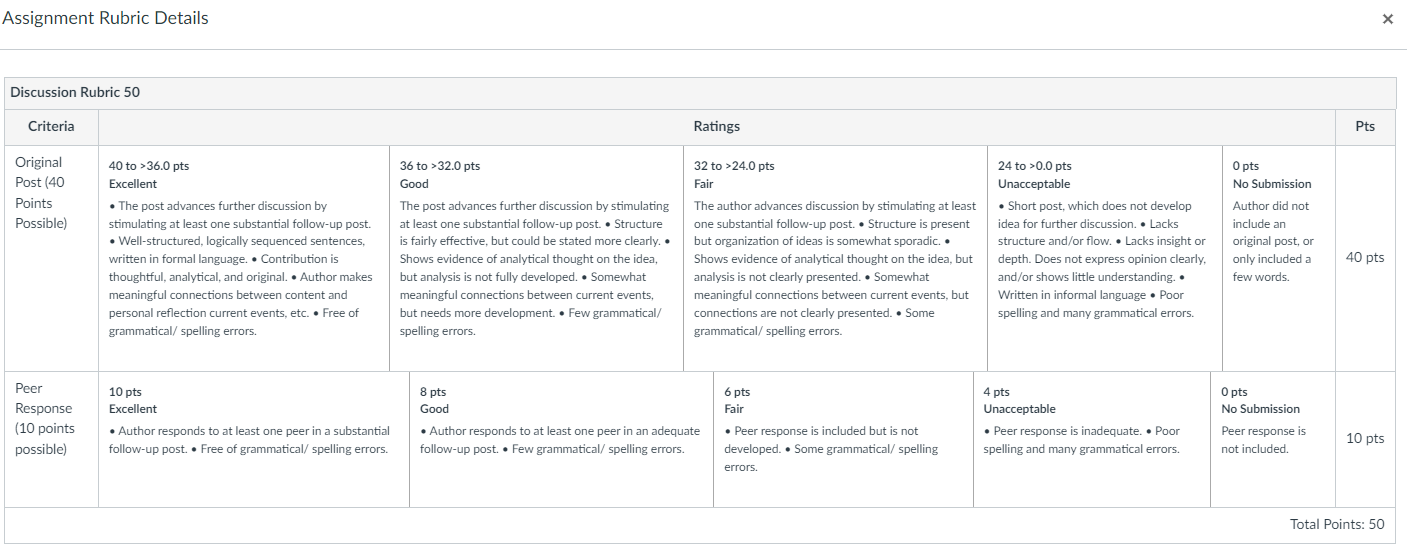Click the 10 pts value for Peer Response
The width and height of the screenshot is (1407, 550).
point(1365,439)
